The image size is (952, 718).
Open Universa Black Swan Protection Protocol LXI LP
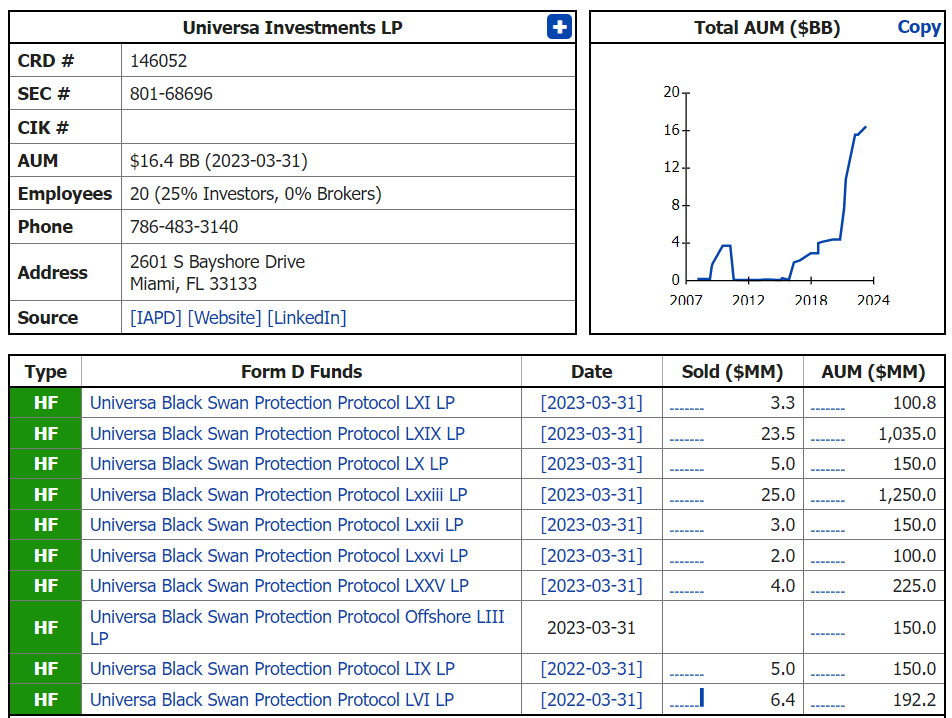point(272,403)
